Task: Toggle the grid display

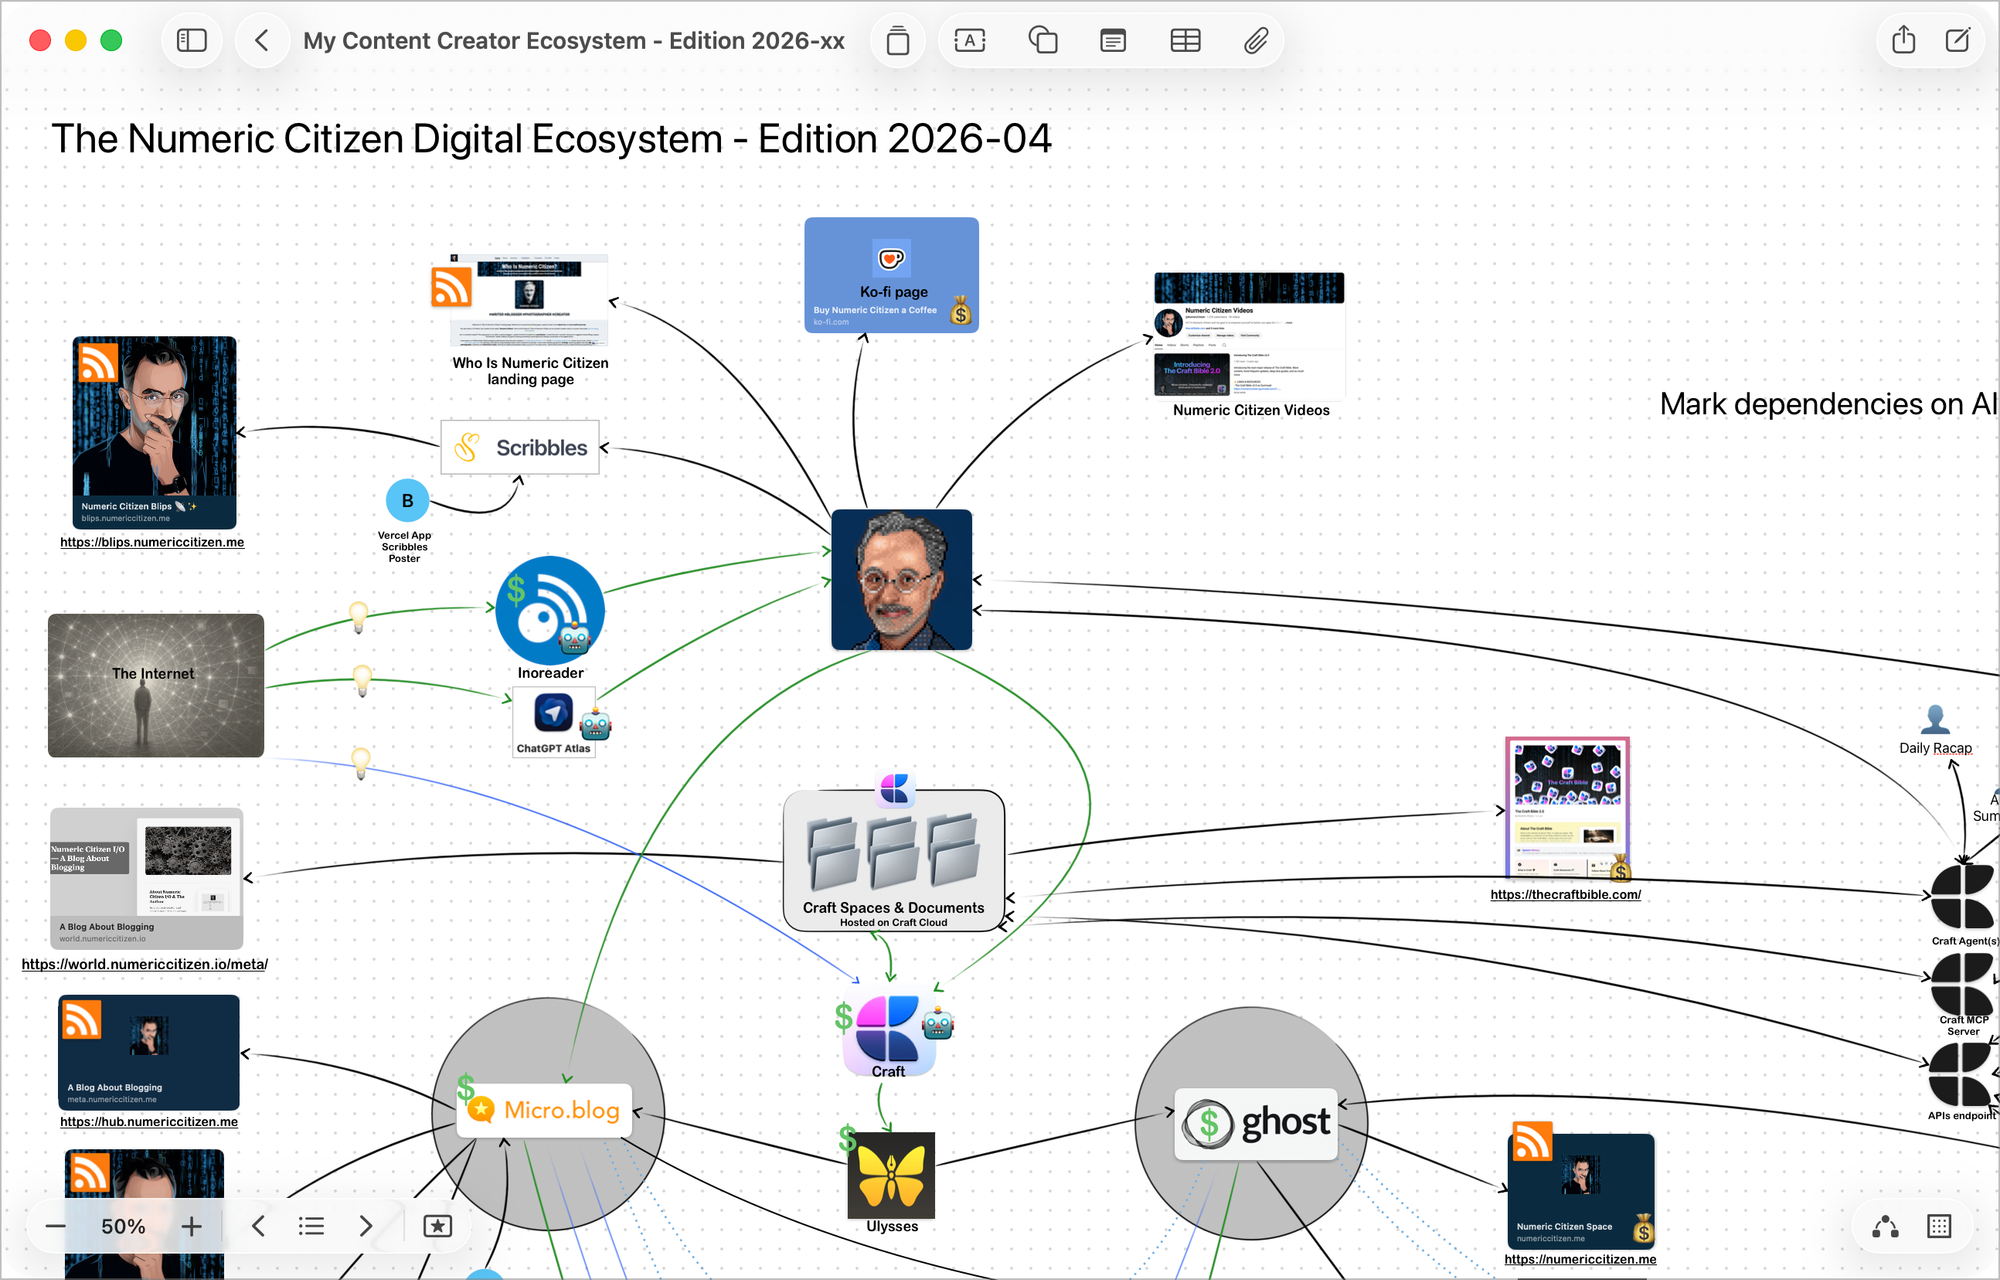Action: (1938, 1226)
